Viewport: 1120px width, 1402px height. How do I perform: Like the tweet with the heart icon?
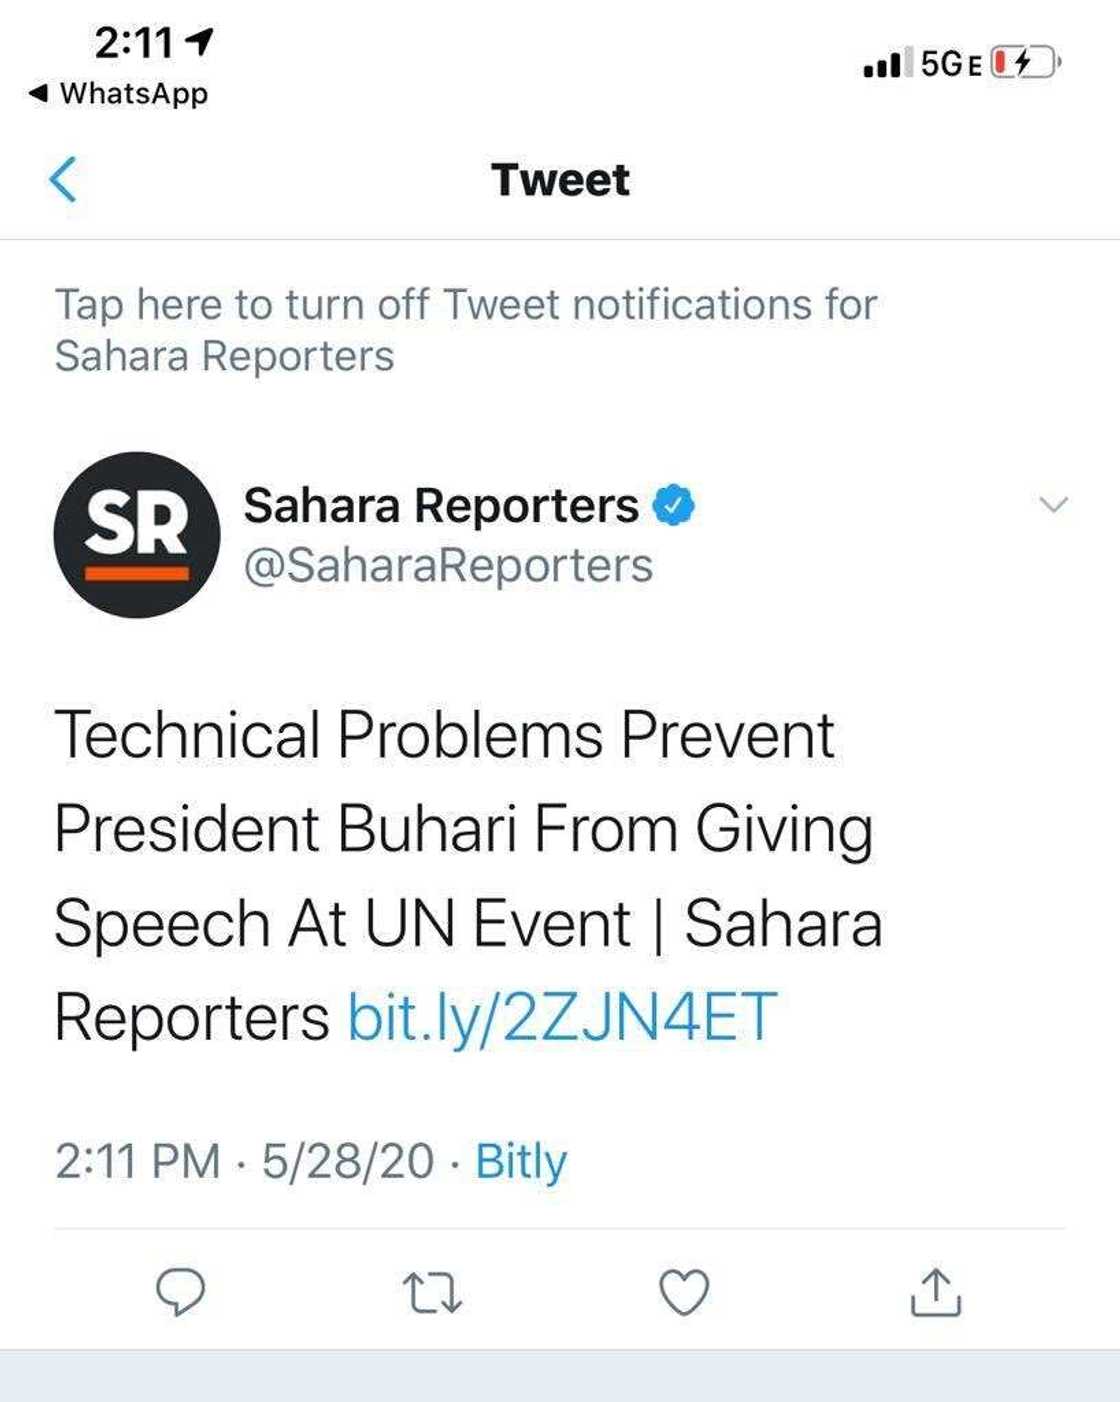coord(683,1292)
